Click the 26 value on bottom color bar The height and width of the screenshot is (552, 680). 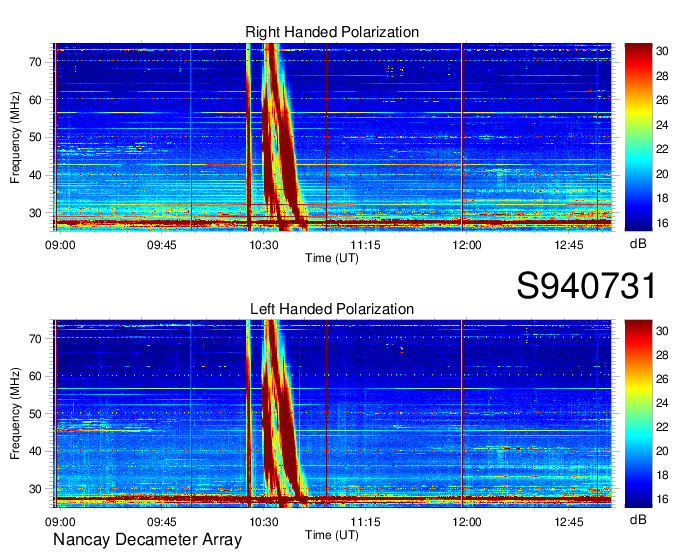[662, 379]
